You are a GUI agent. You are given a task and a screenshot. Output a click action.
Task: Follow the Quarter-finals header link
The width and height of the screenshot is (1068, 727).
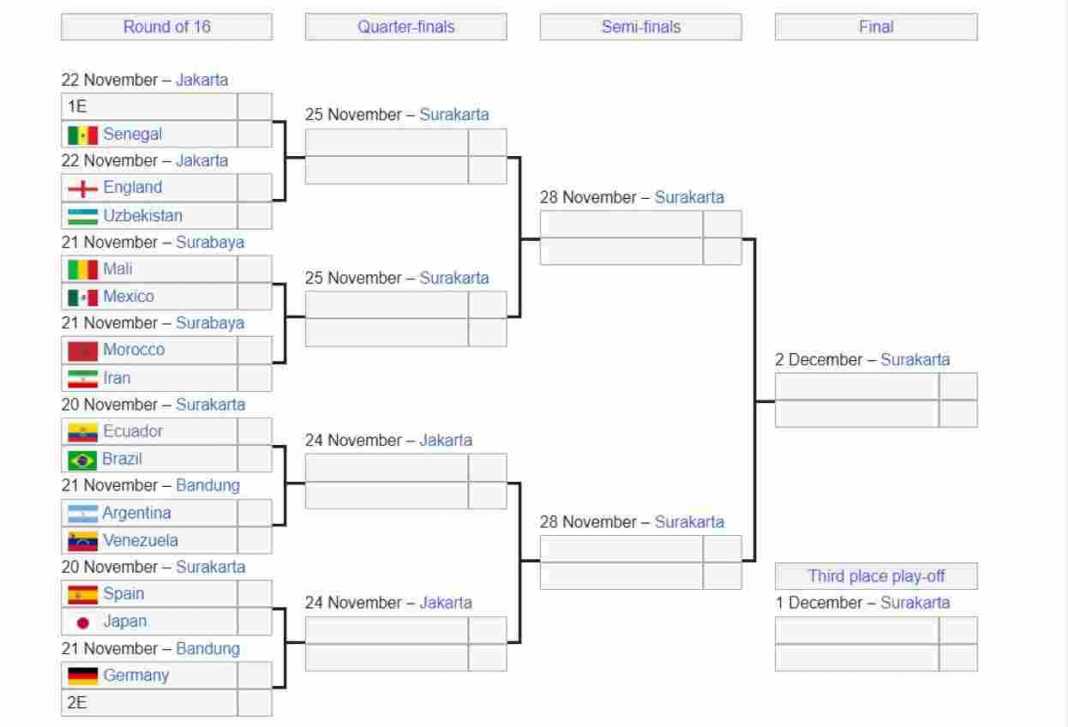pos(406,27)
